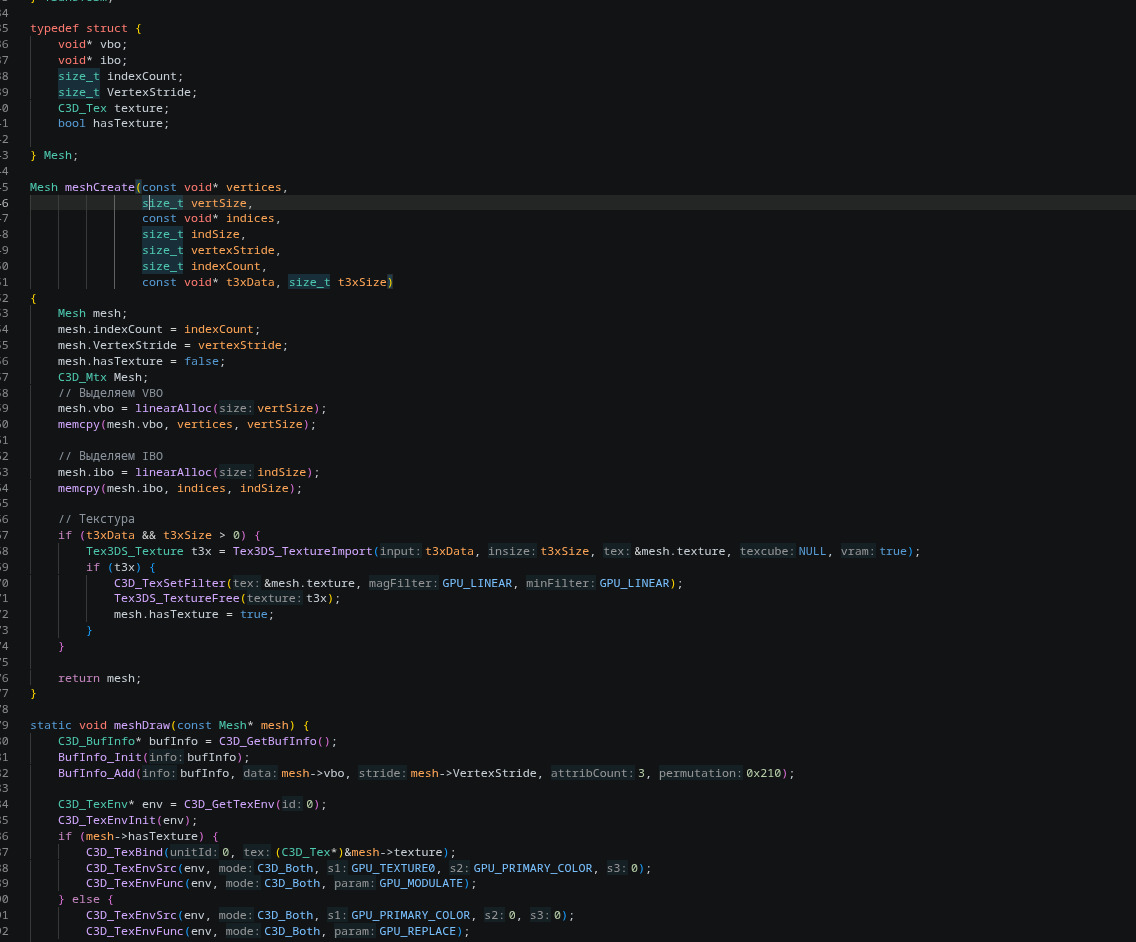Click the 'static void meshDraw' function name

point(142,725)
